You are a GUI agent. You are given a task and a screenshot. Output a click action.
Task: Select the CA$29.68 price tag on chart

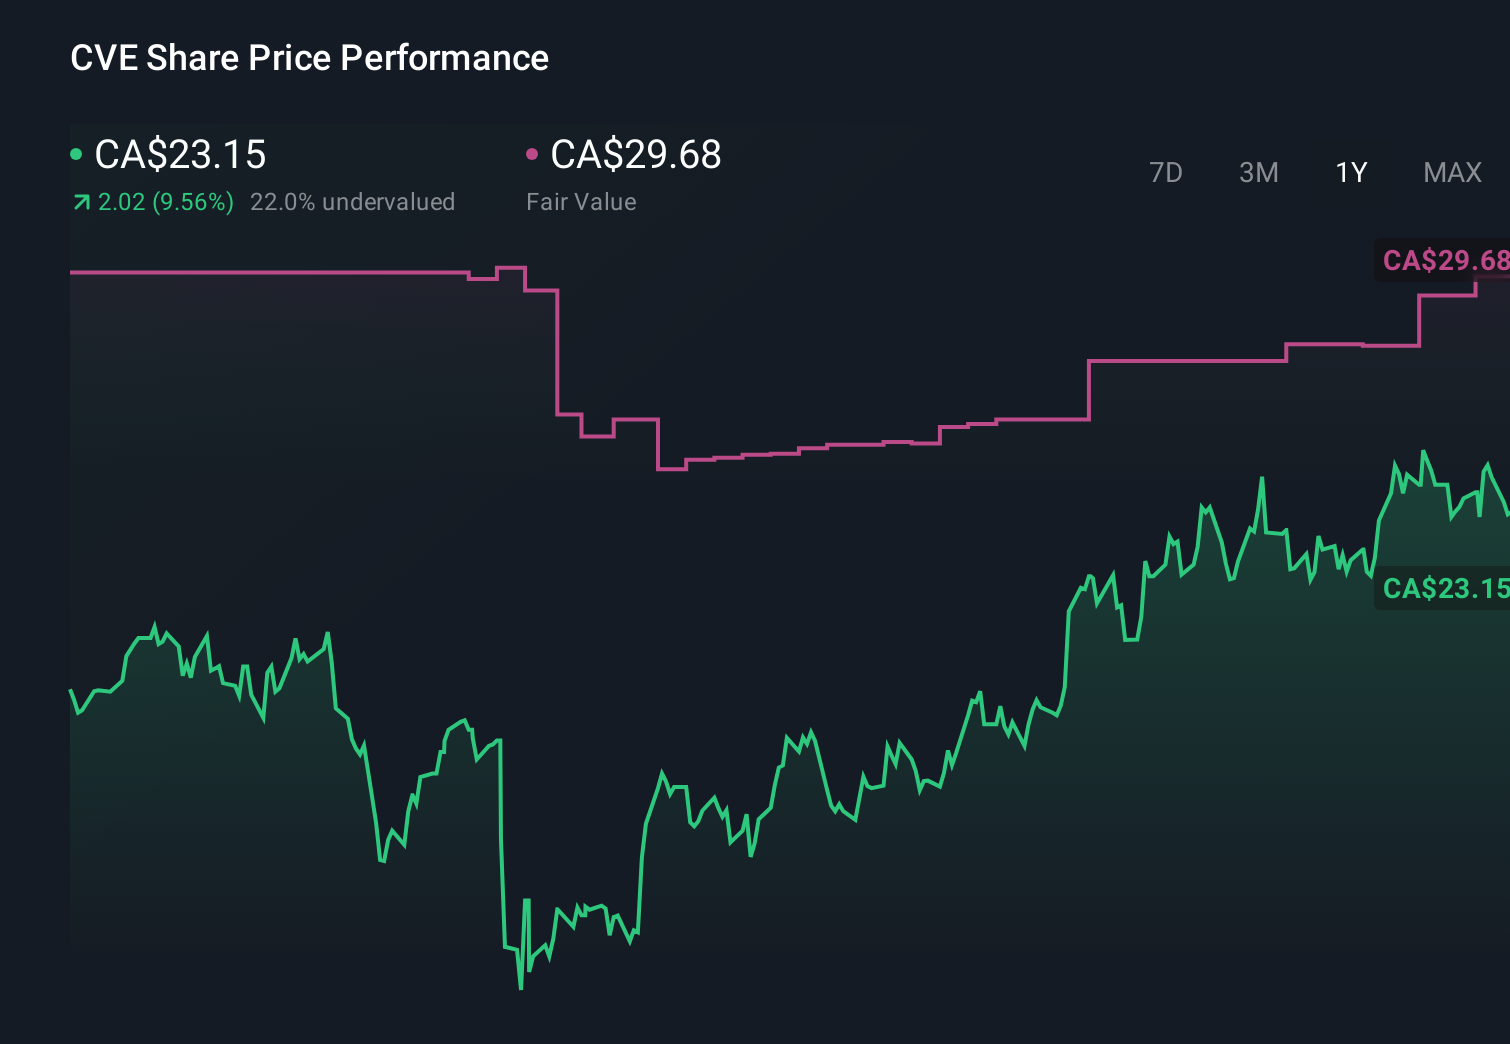click(x=1444, y=262)
